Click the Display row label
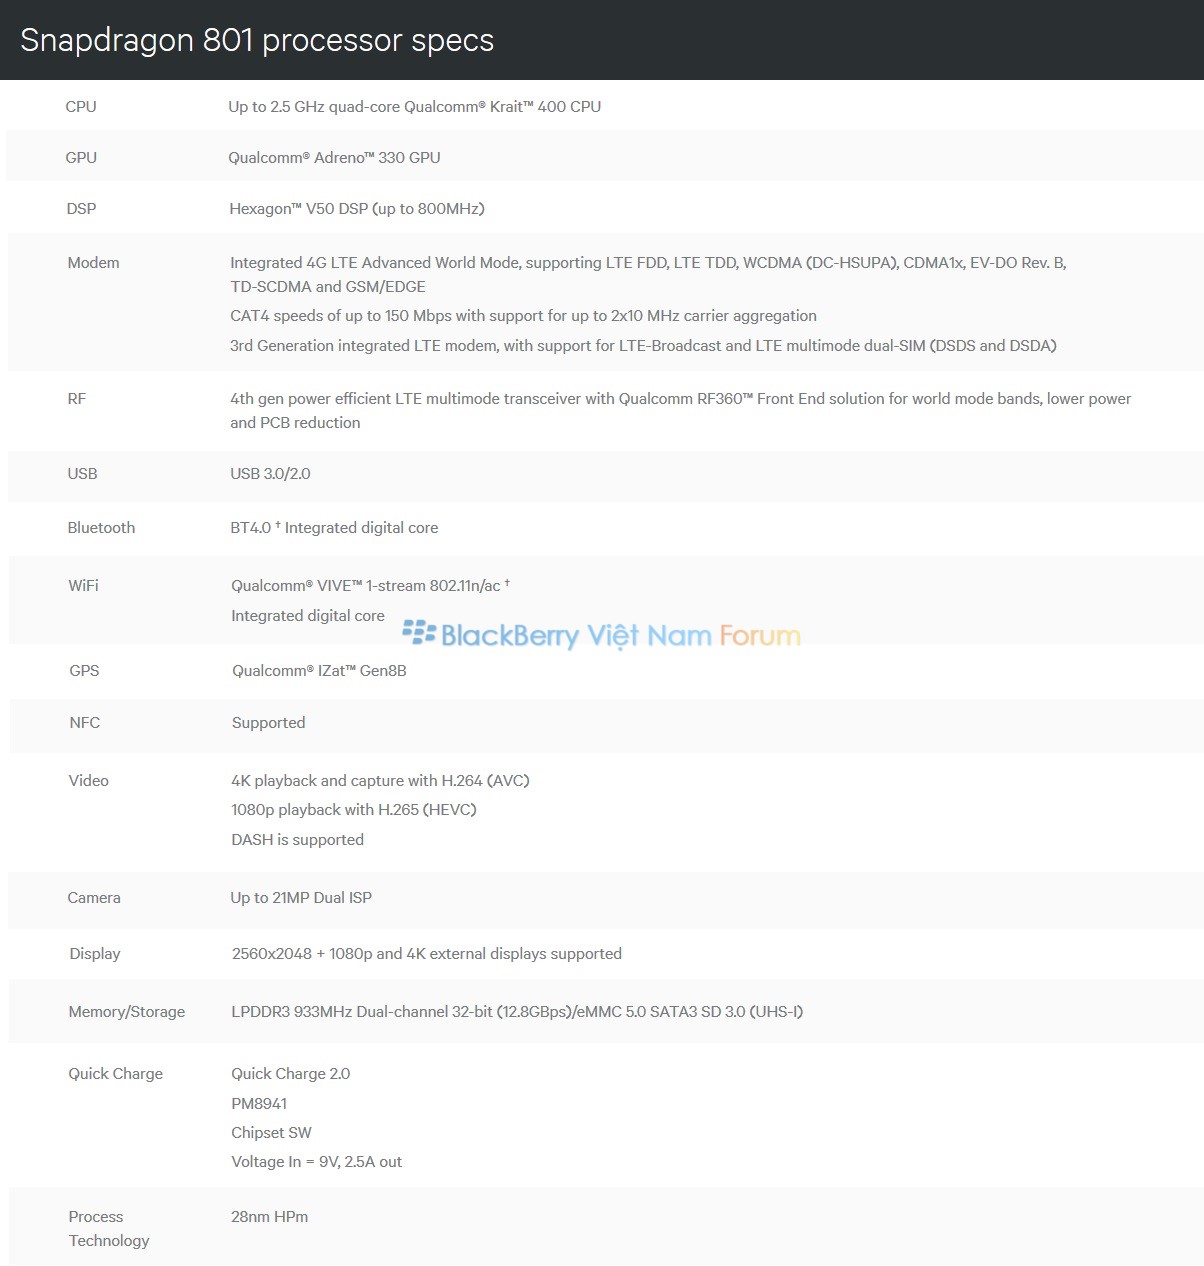The image size is (1204, 1266). point(95,954)
